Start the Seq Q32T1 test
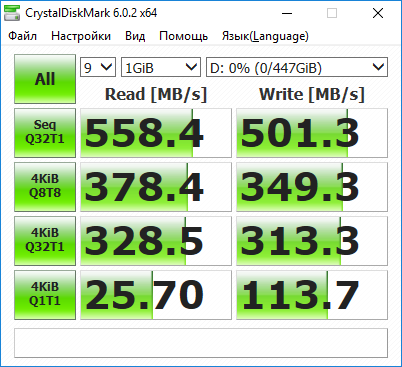The image size is (402, 367). [45, 133]
